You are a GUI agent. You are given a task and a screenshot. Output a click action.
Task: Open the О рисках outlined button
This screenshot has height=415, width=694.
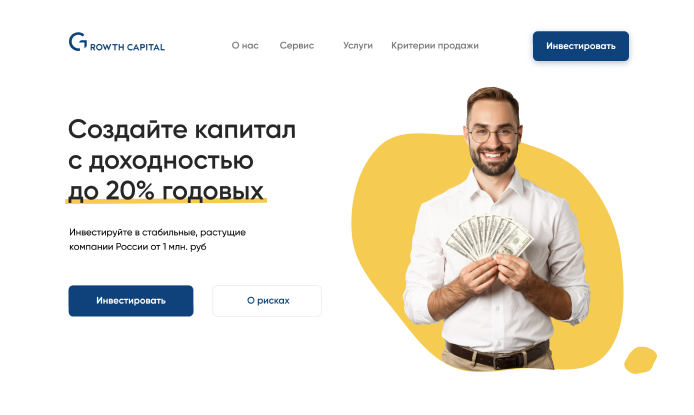click(x=267, y=301)
